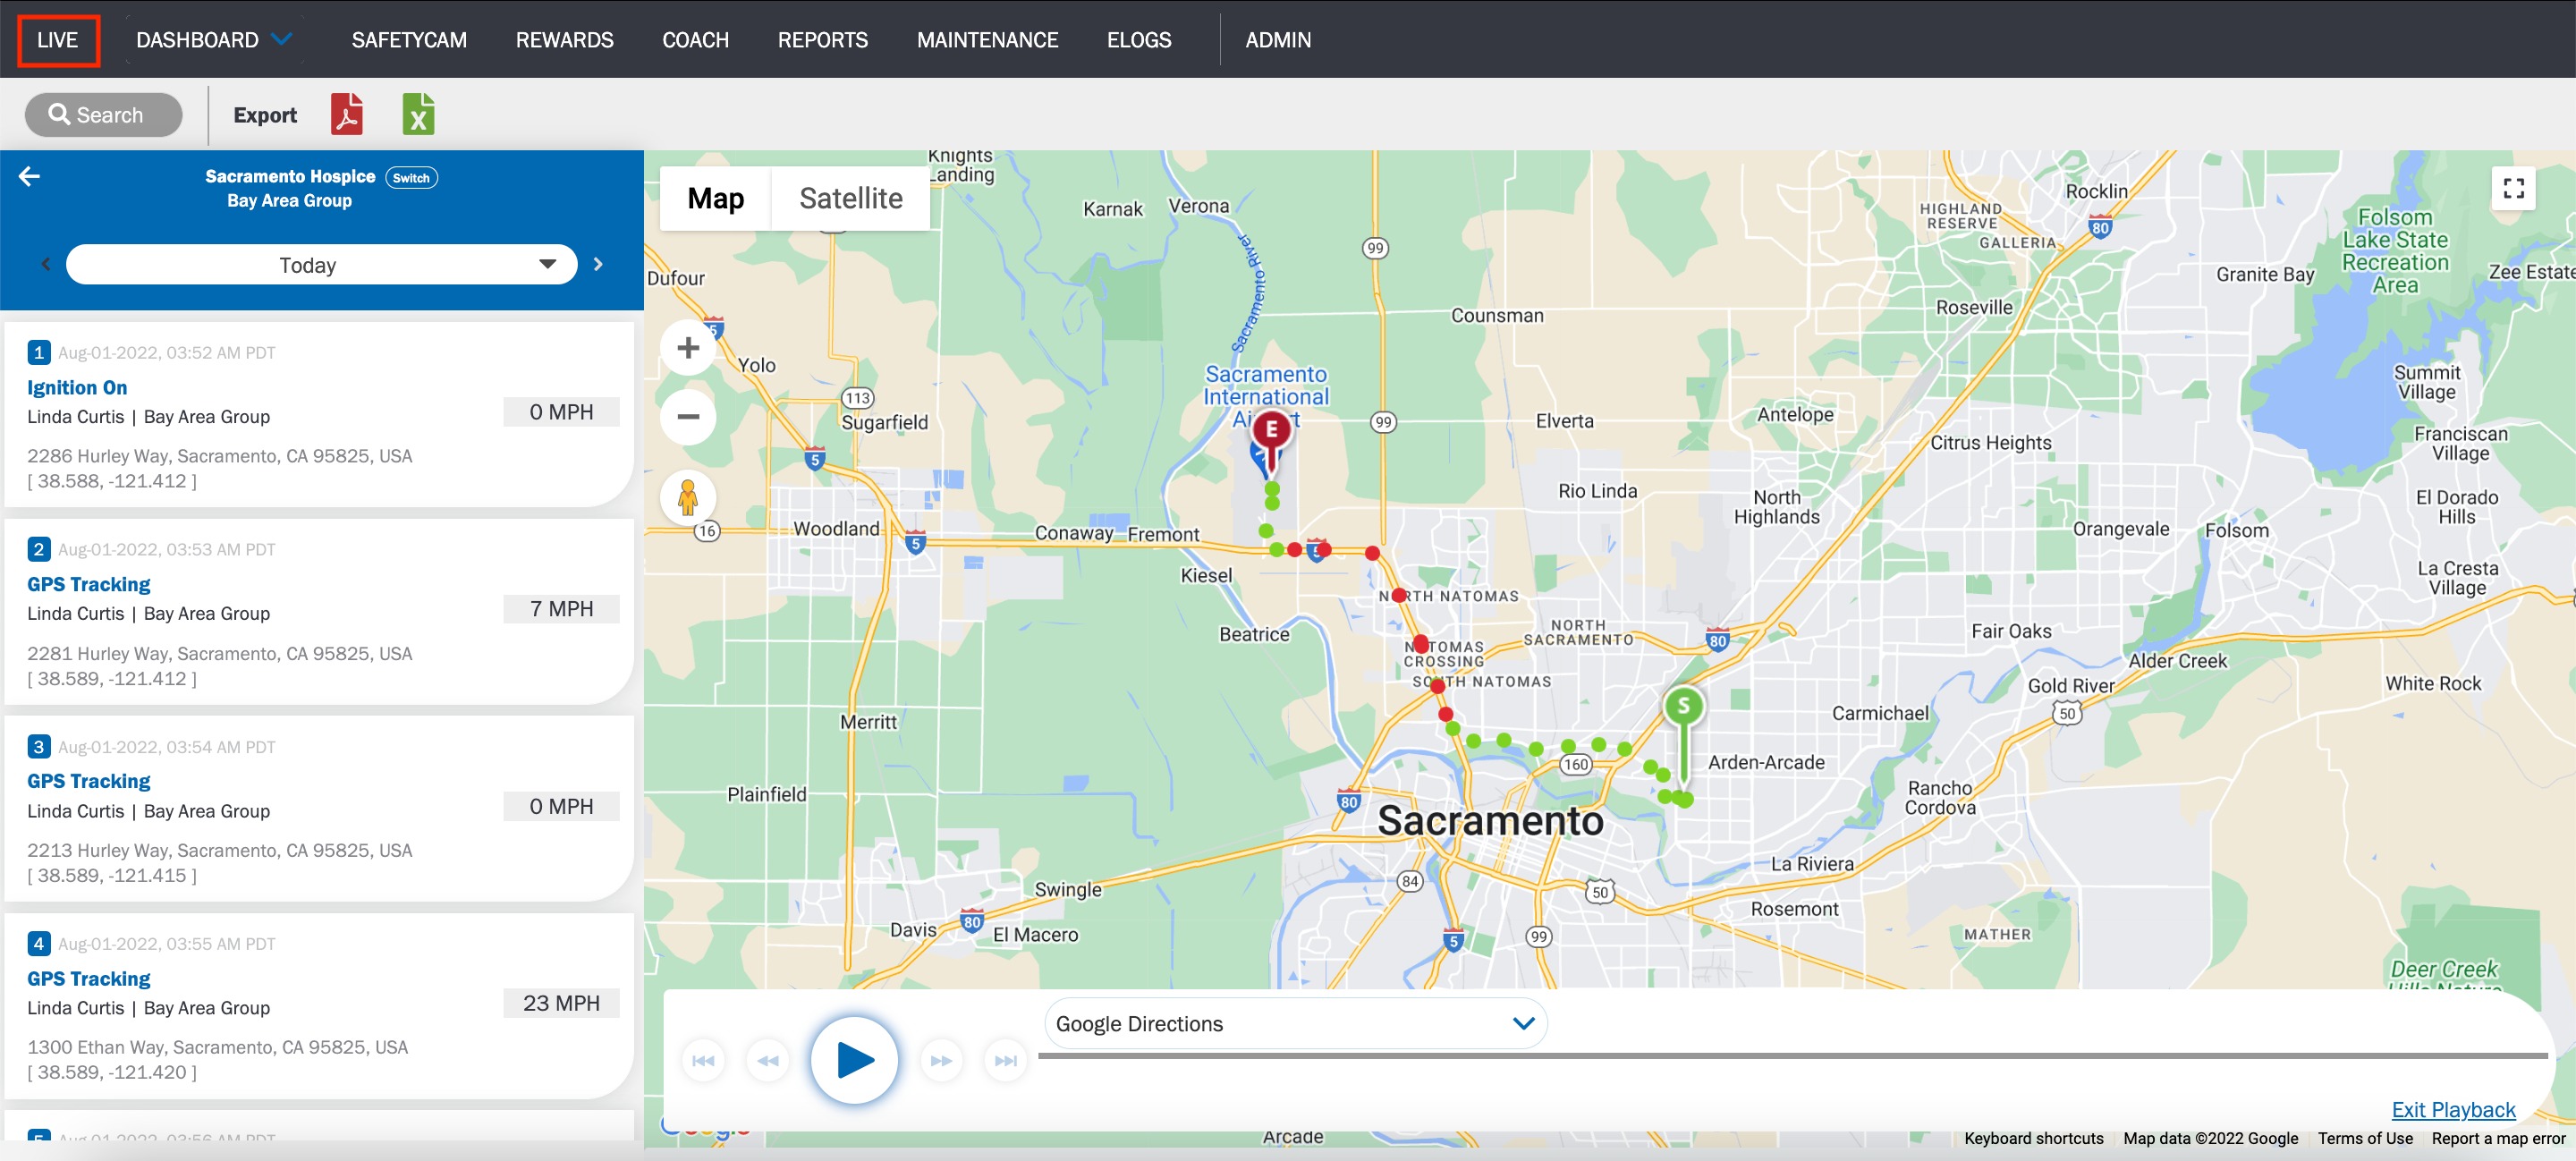Viewport: 2576px width, 1161px height.
Task: Pick up the Street View pegman
Action: click(688, 497)
